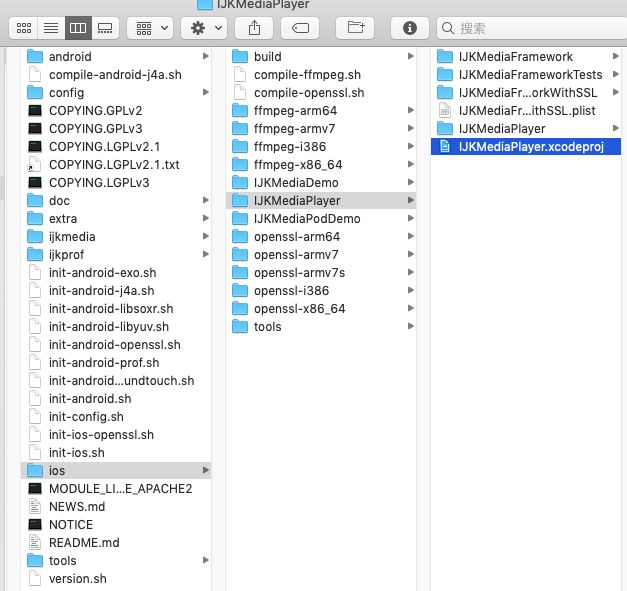Click the Edit Tags toolbar icon
Screen dimensions: 627x591
[x=300, y=28]
